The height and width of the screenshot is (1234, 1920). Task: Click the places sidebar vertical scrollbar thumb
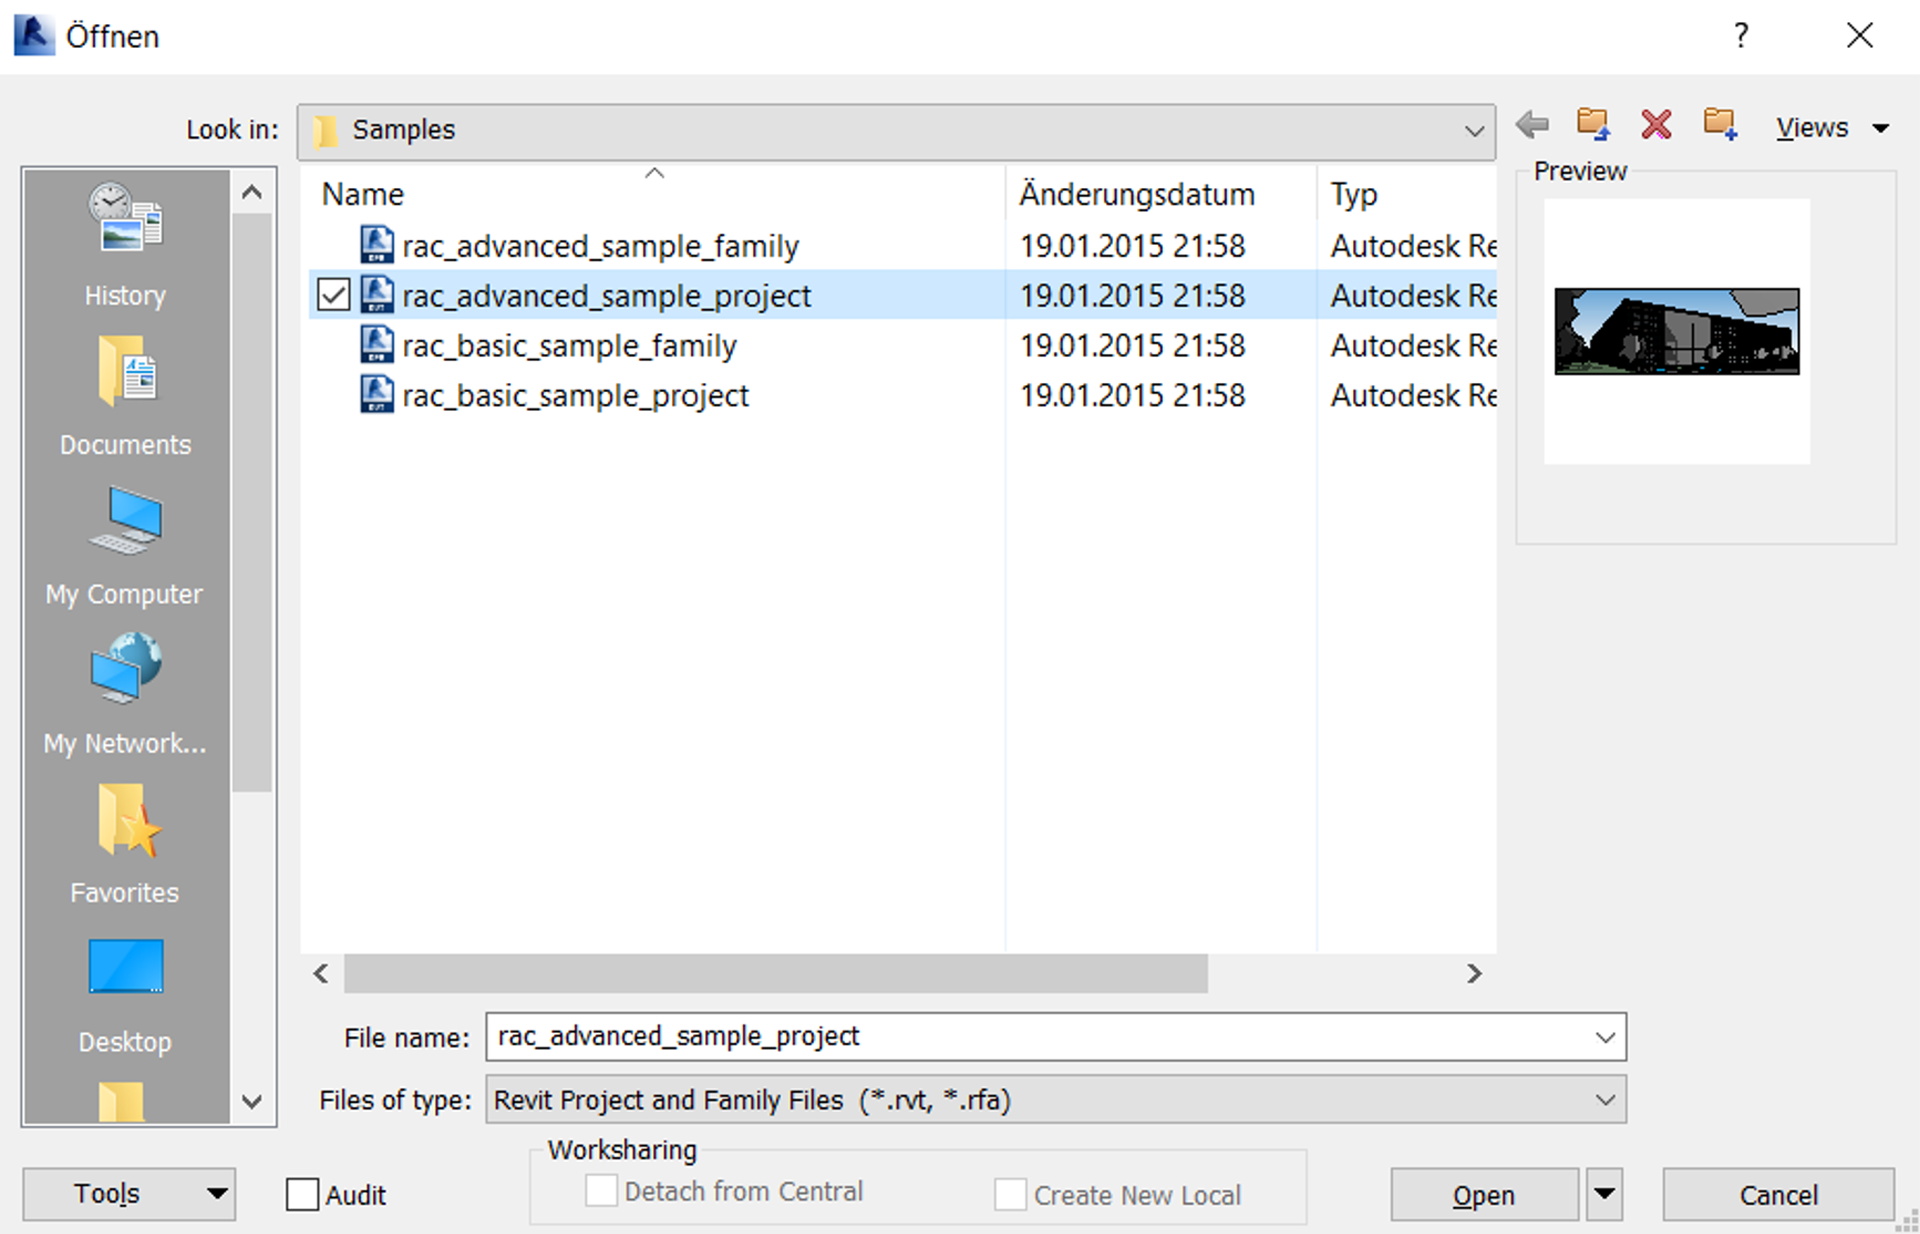(252, 502)
